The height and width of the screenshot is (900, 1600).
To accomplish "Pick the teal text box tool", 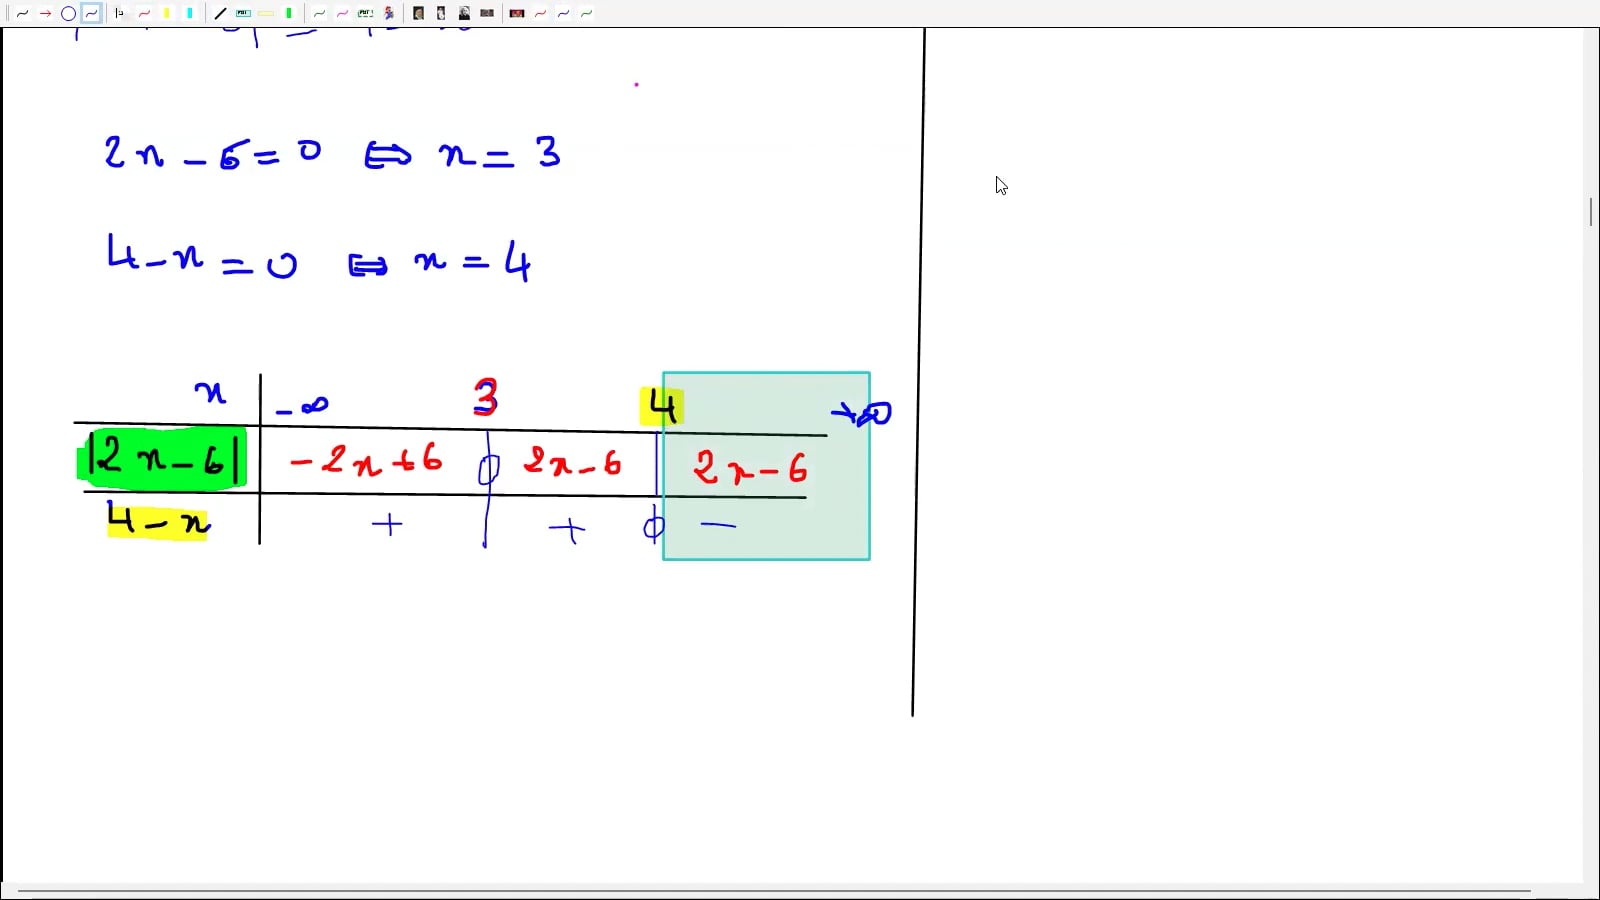I will [x=243, y=13].
